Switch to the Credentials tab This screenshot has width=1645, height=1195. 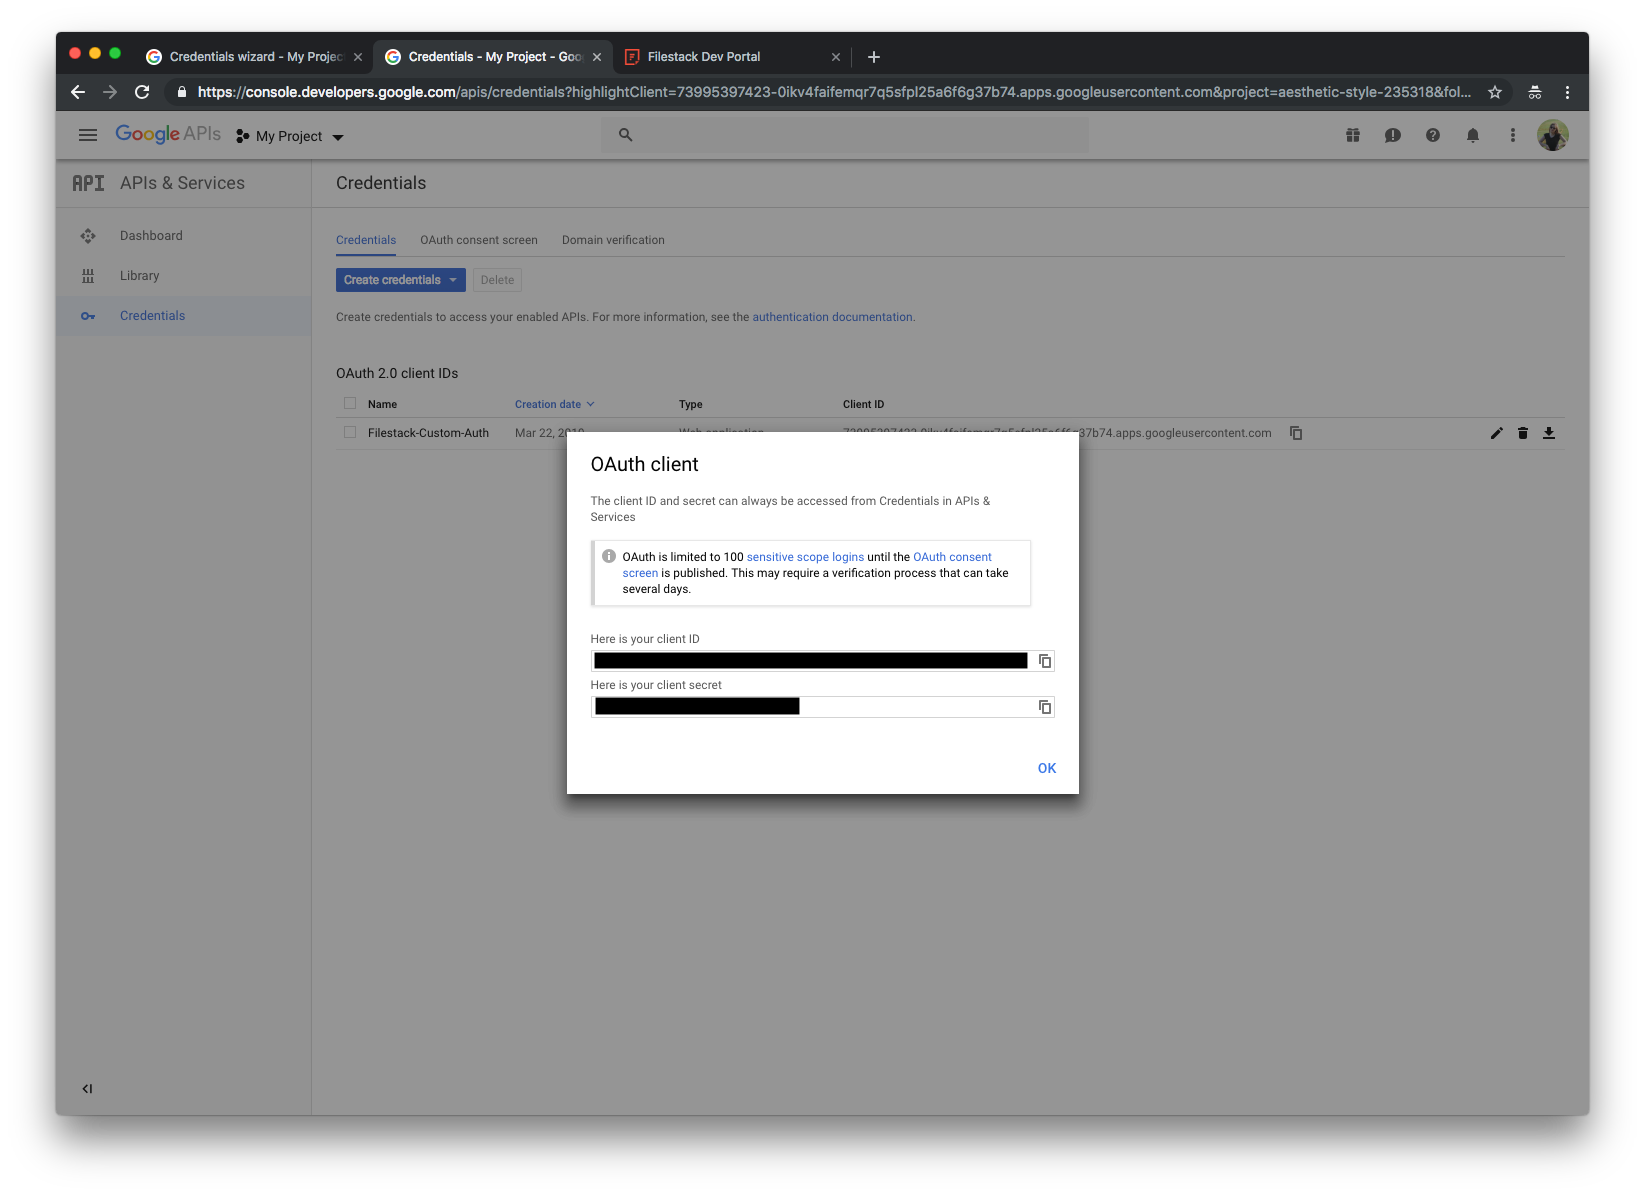(x=366, y=240)
